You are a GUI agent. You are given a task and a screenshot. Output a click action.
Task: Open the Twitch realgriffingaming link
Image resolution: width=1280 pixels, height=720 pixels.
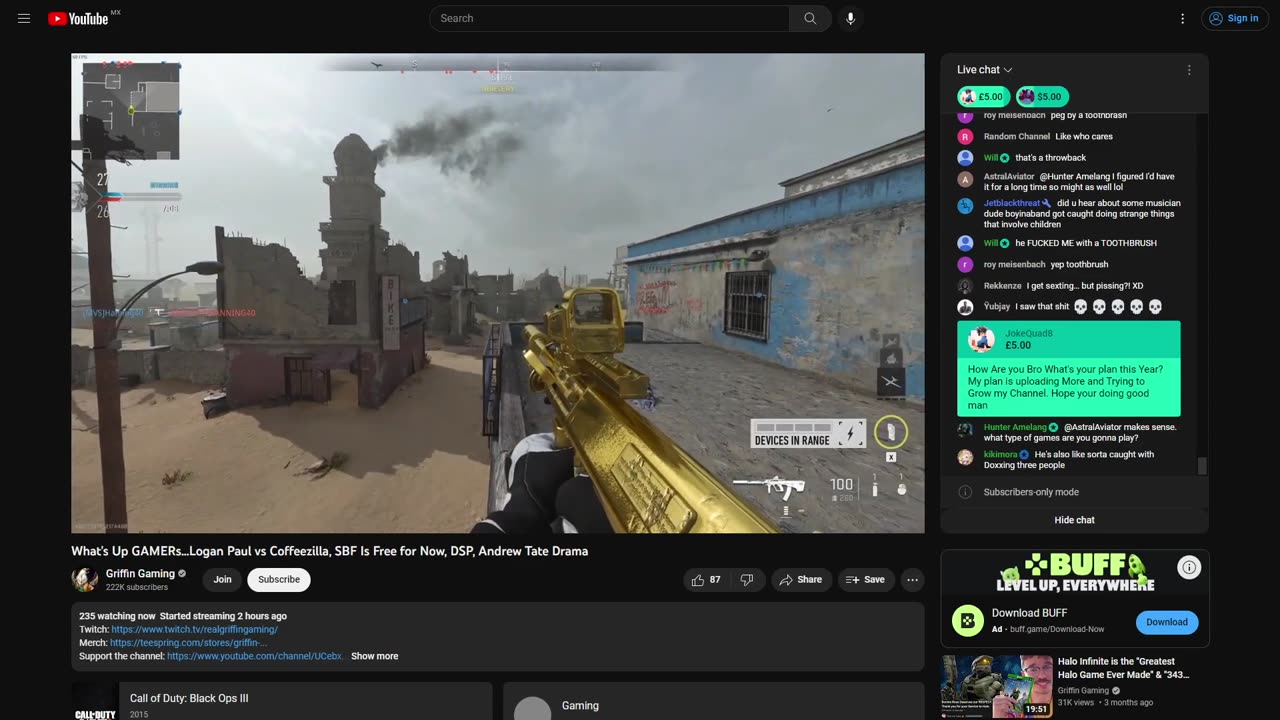[x=194, y=629]
